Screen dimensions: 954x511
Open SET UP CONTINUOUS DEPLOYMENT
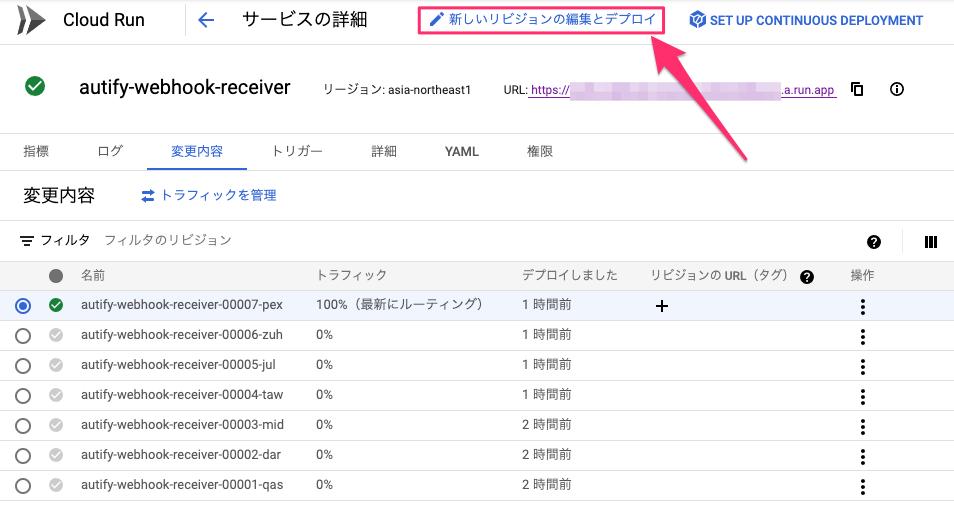(x=806, y=20)
